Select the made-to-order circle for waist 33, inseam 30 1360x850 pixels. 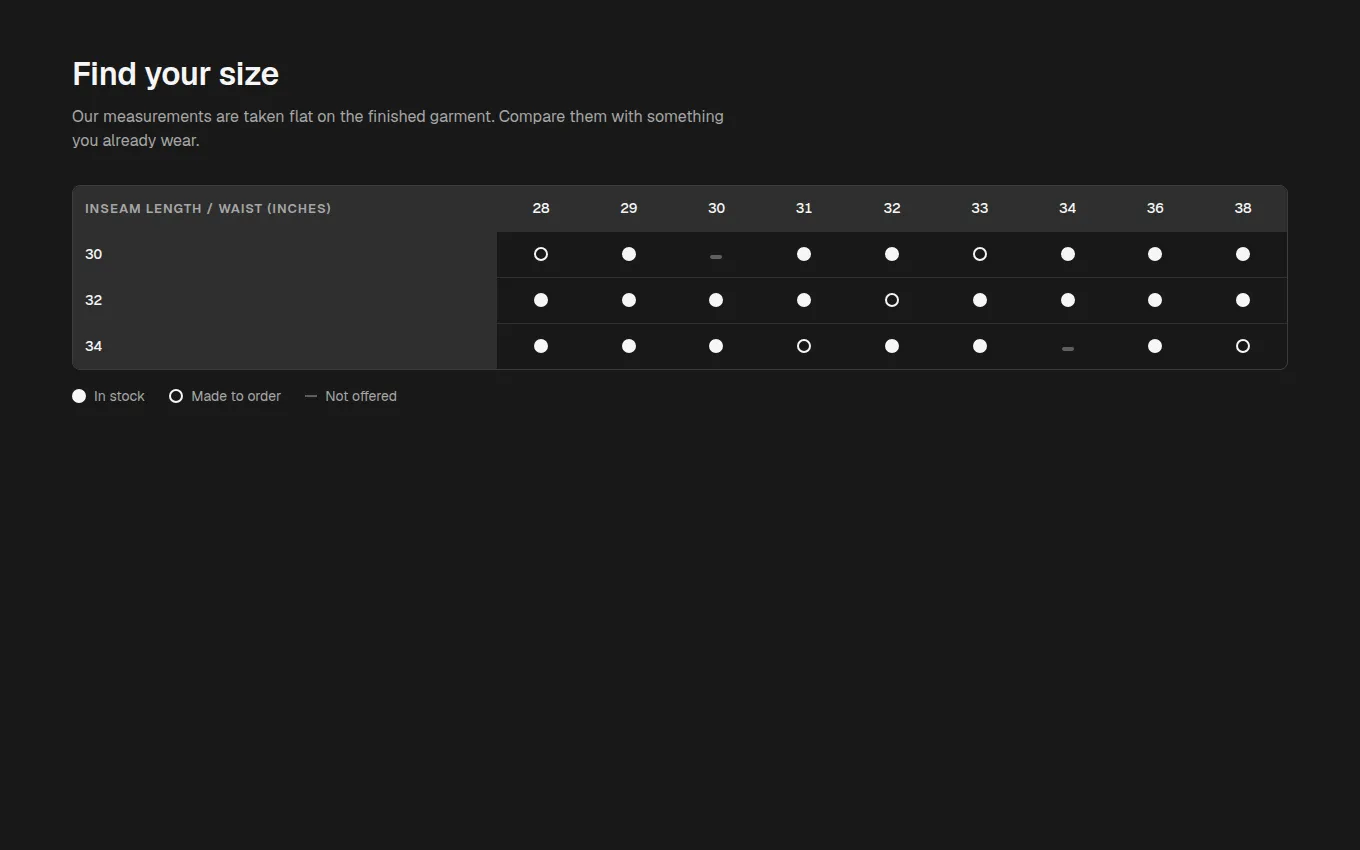point(980,254)
